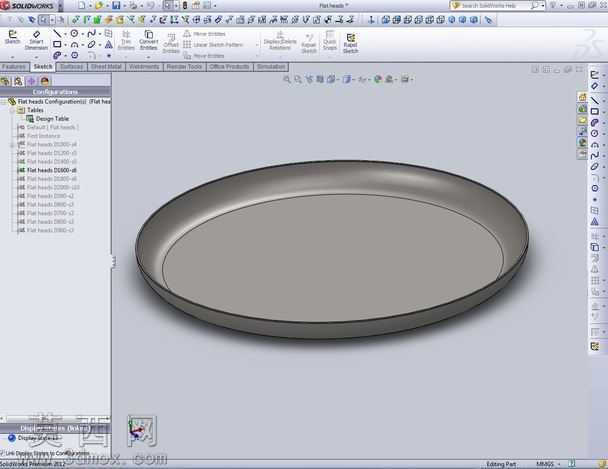Open the Circle tool dropdown arrow
This screenshot has height=469, width=608.
click(x=82, y=34)
